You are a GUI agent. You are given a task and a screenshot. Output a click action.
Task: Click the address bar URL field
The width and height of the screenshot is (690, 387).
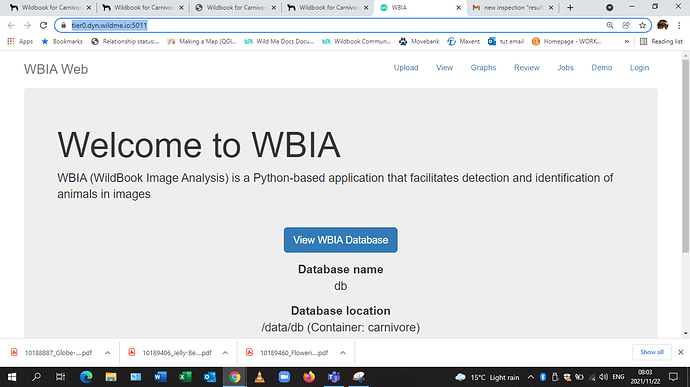pyautogui.click(x=334, y=26)
